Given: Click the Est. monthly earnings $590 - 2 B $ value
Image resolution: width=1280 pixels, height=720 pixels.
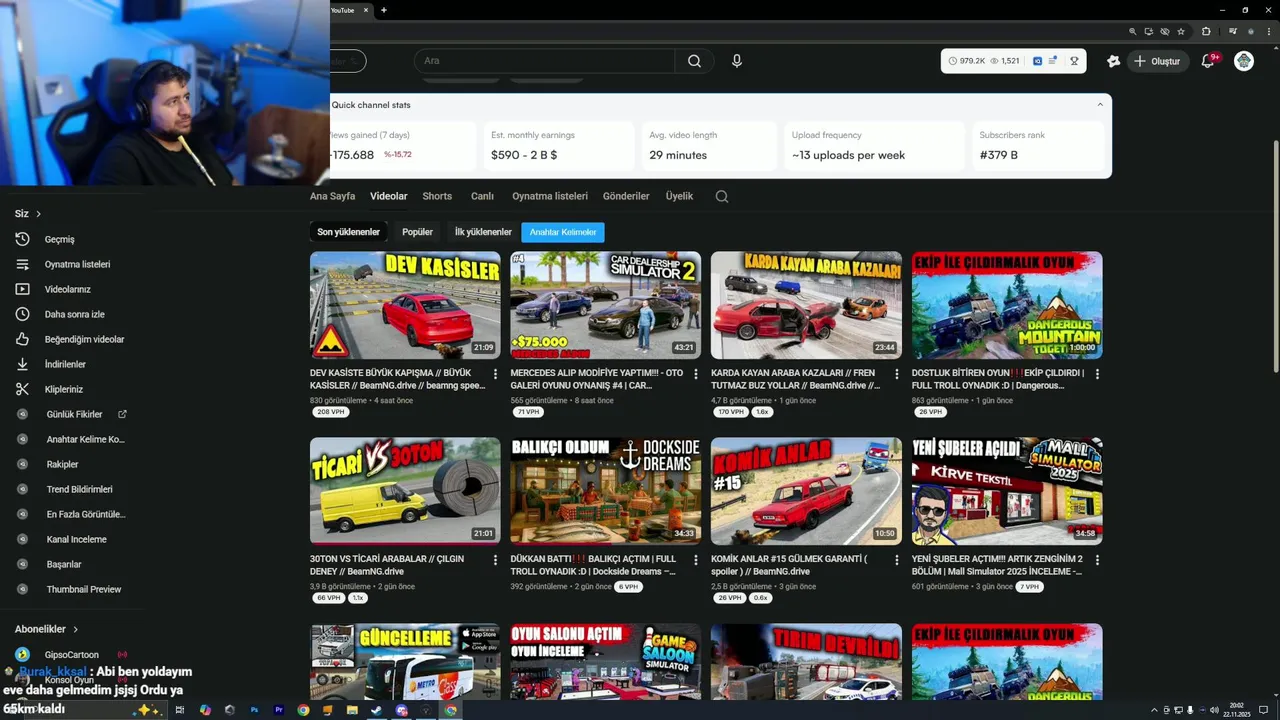Looking at the screenshot, I should [x=524, y=155].
